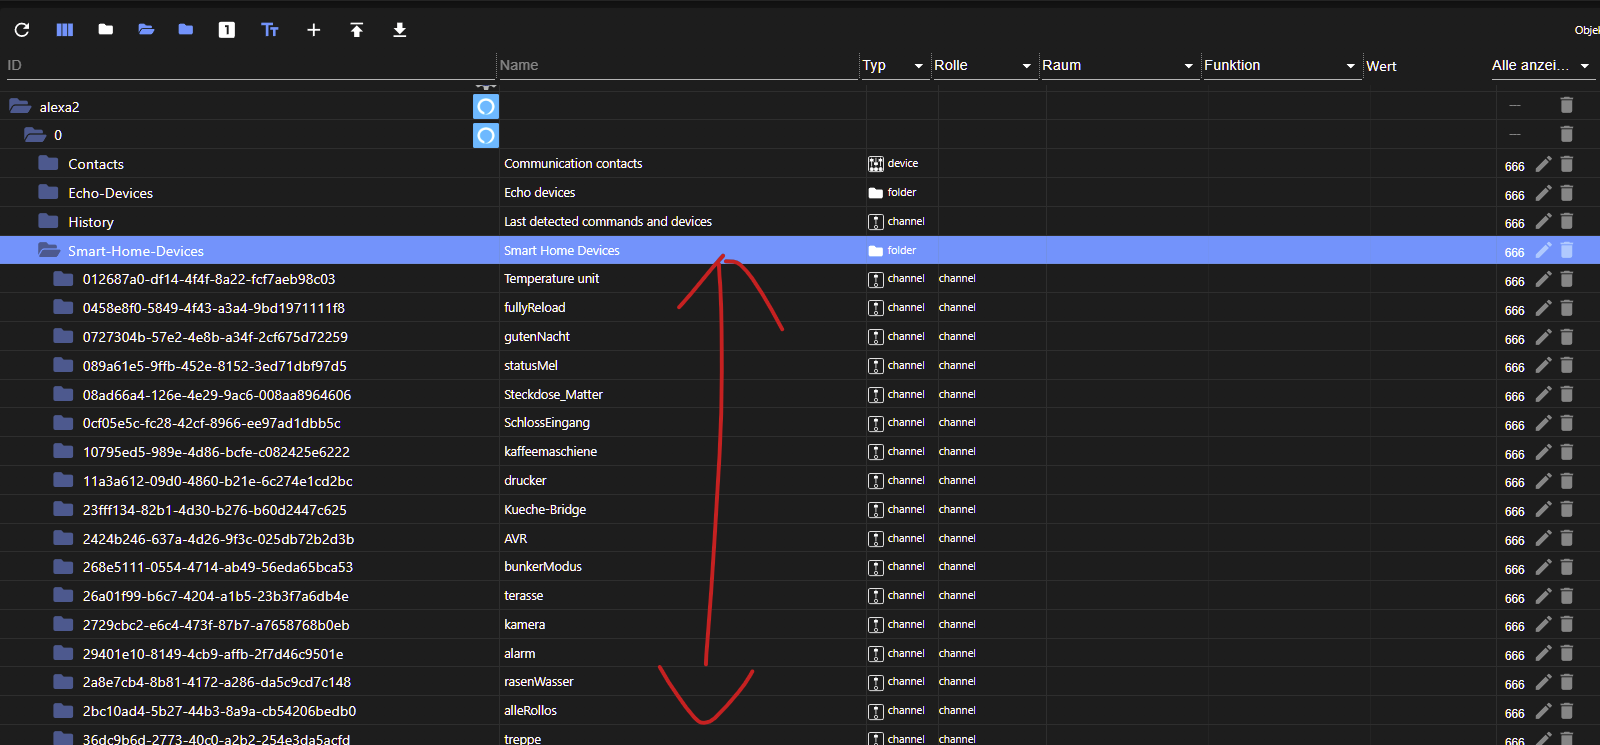
Task: Click 666 permissions value for History row
Action: click(1514, 224)
